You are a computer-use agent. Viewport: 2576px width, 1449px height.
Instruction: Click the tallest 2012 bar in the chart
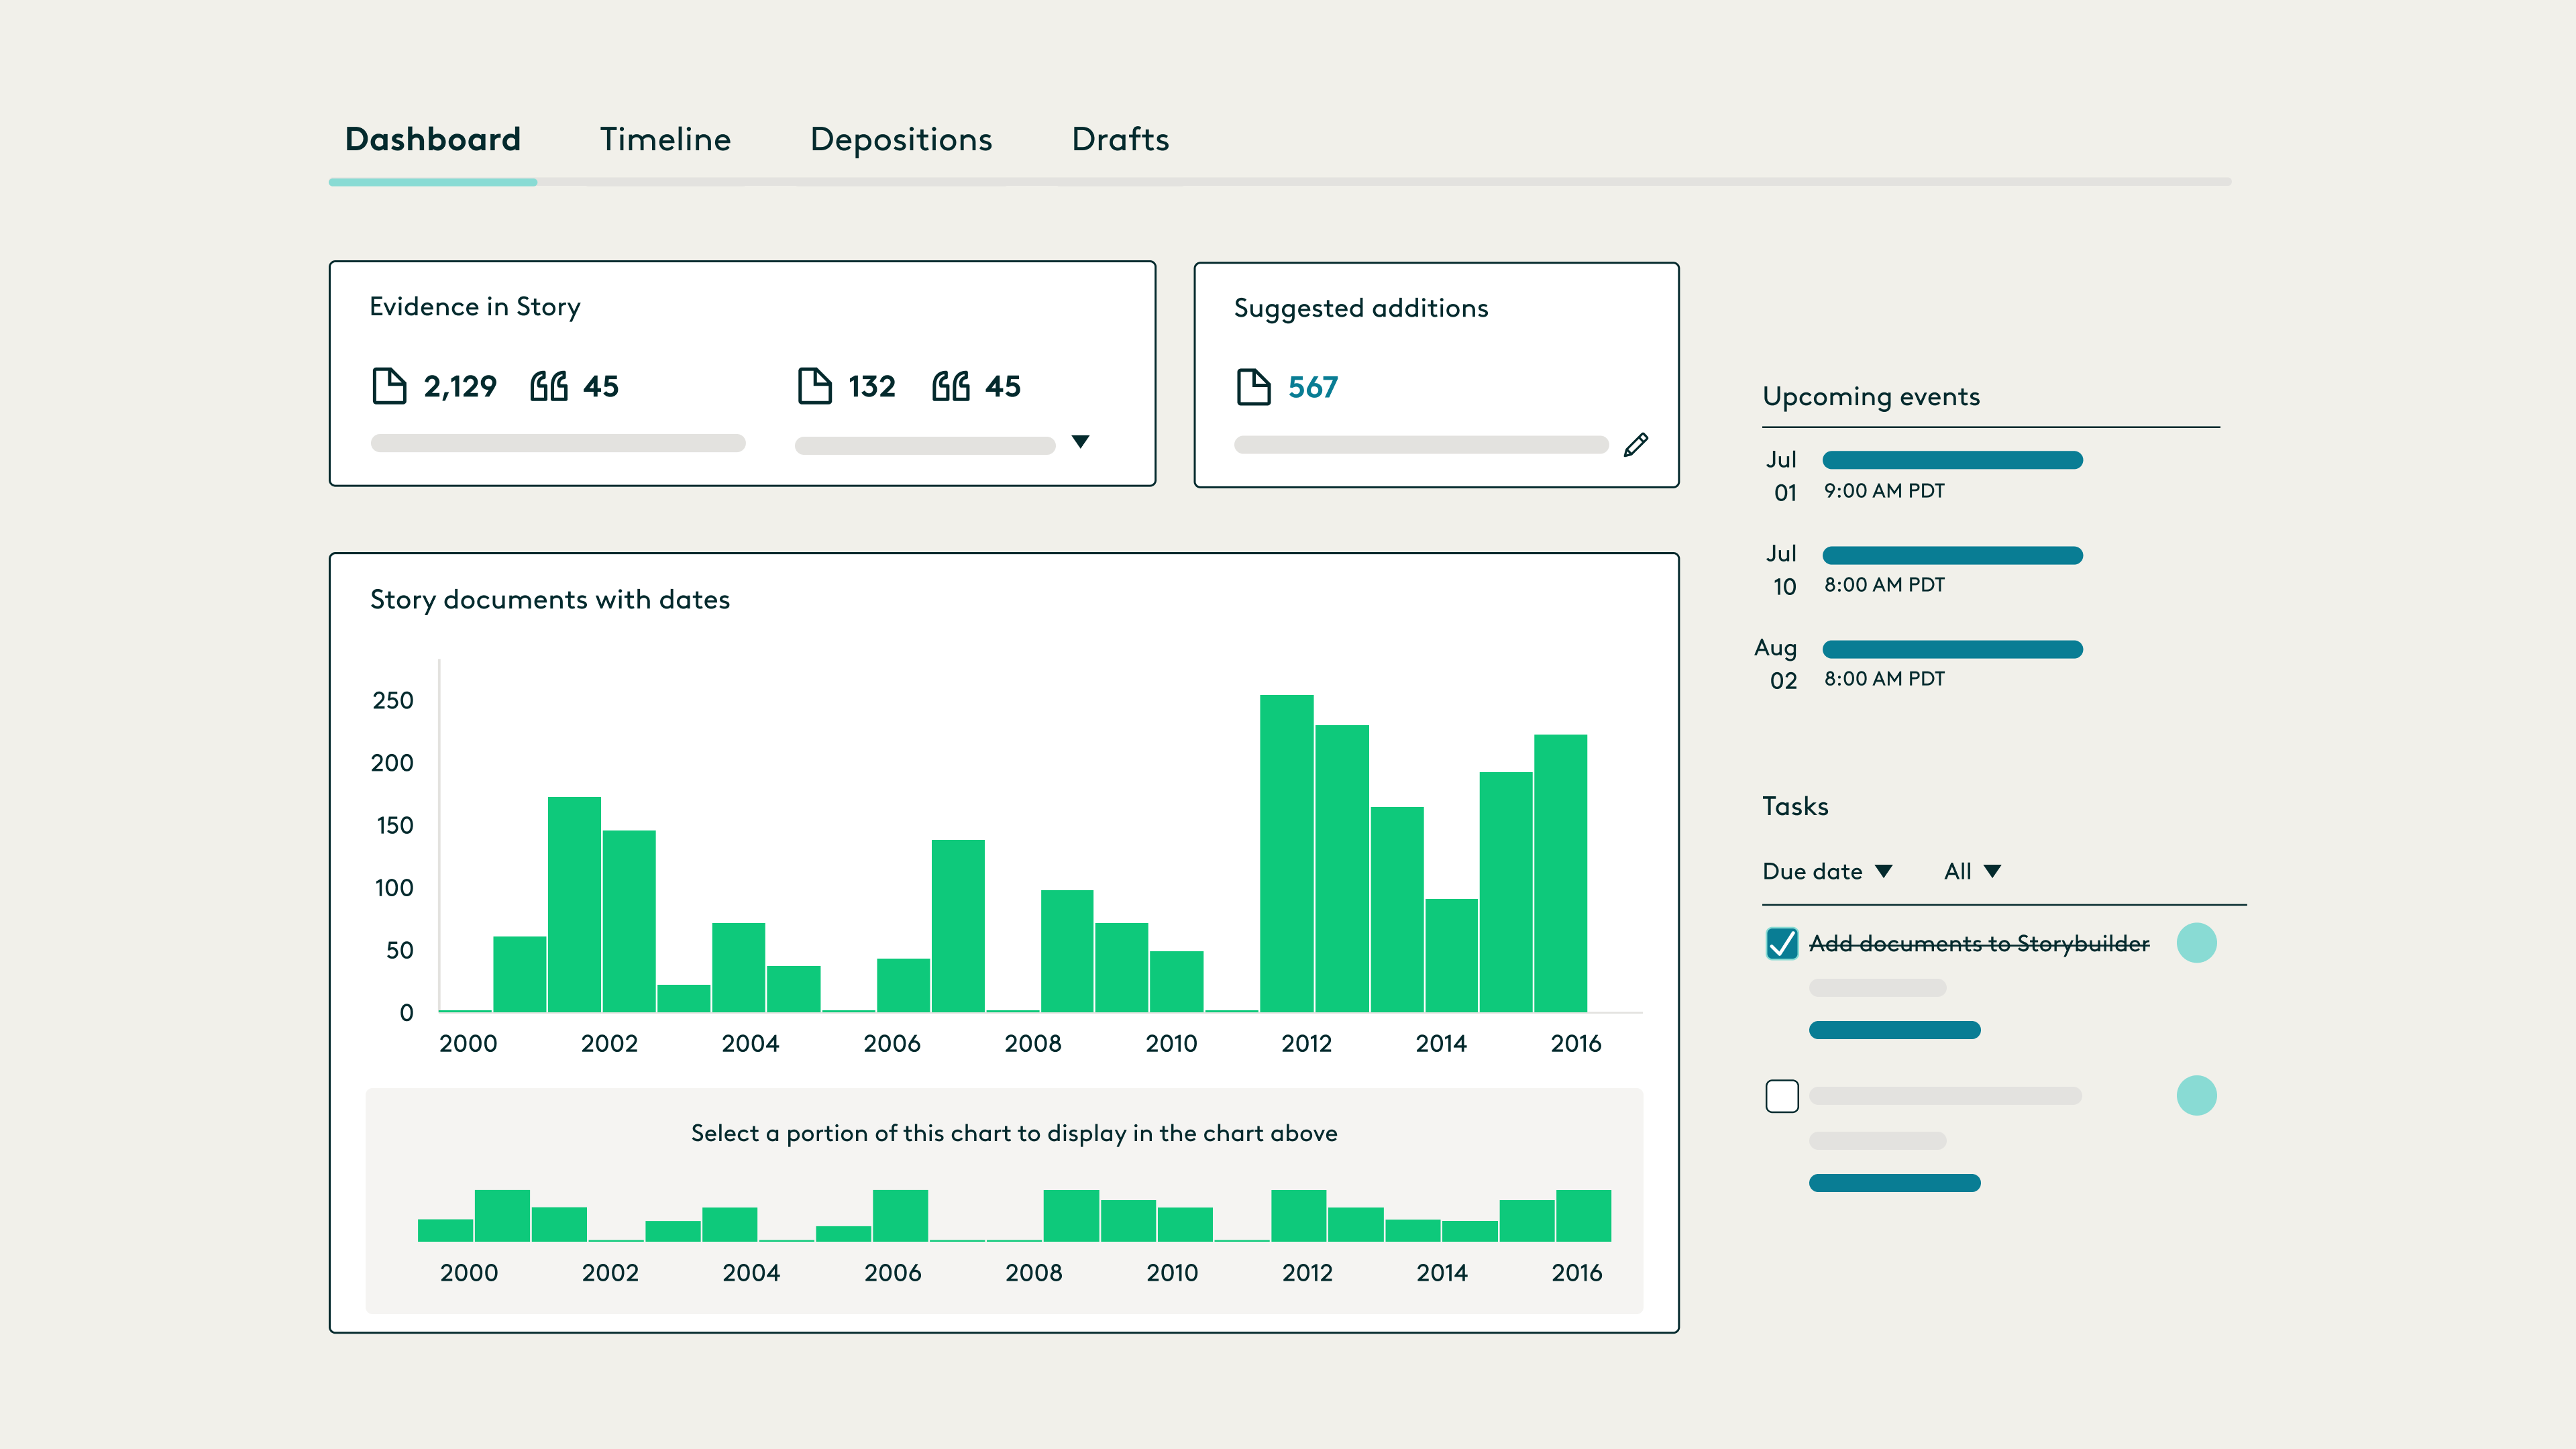click(x=1287, y=850)
